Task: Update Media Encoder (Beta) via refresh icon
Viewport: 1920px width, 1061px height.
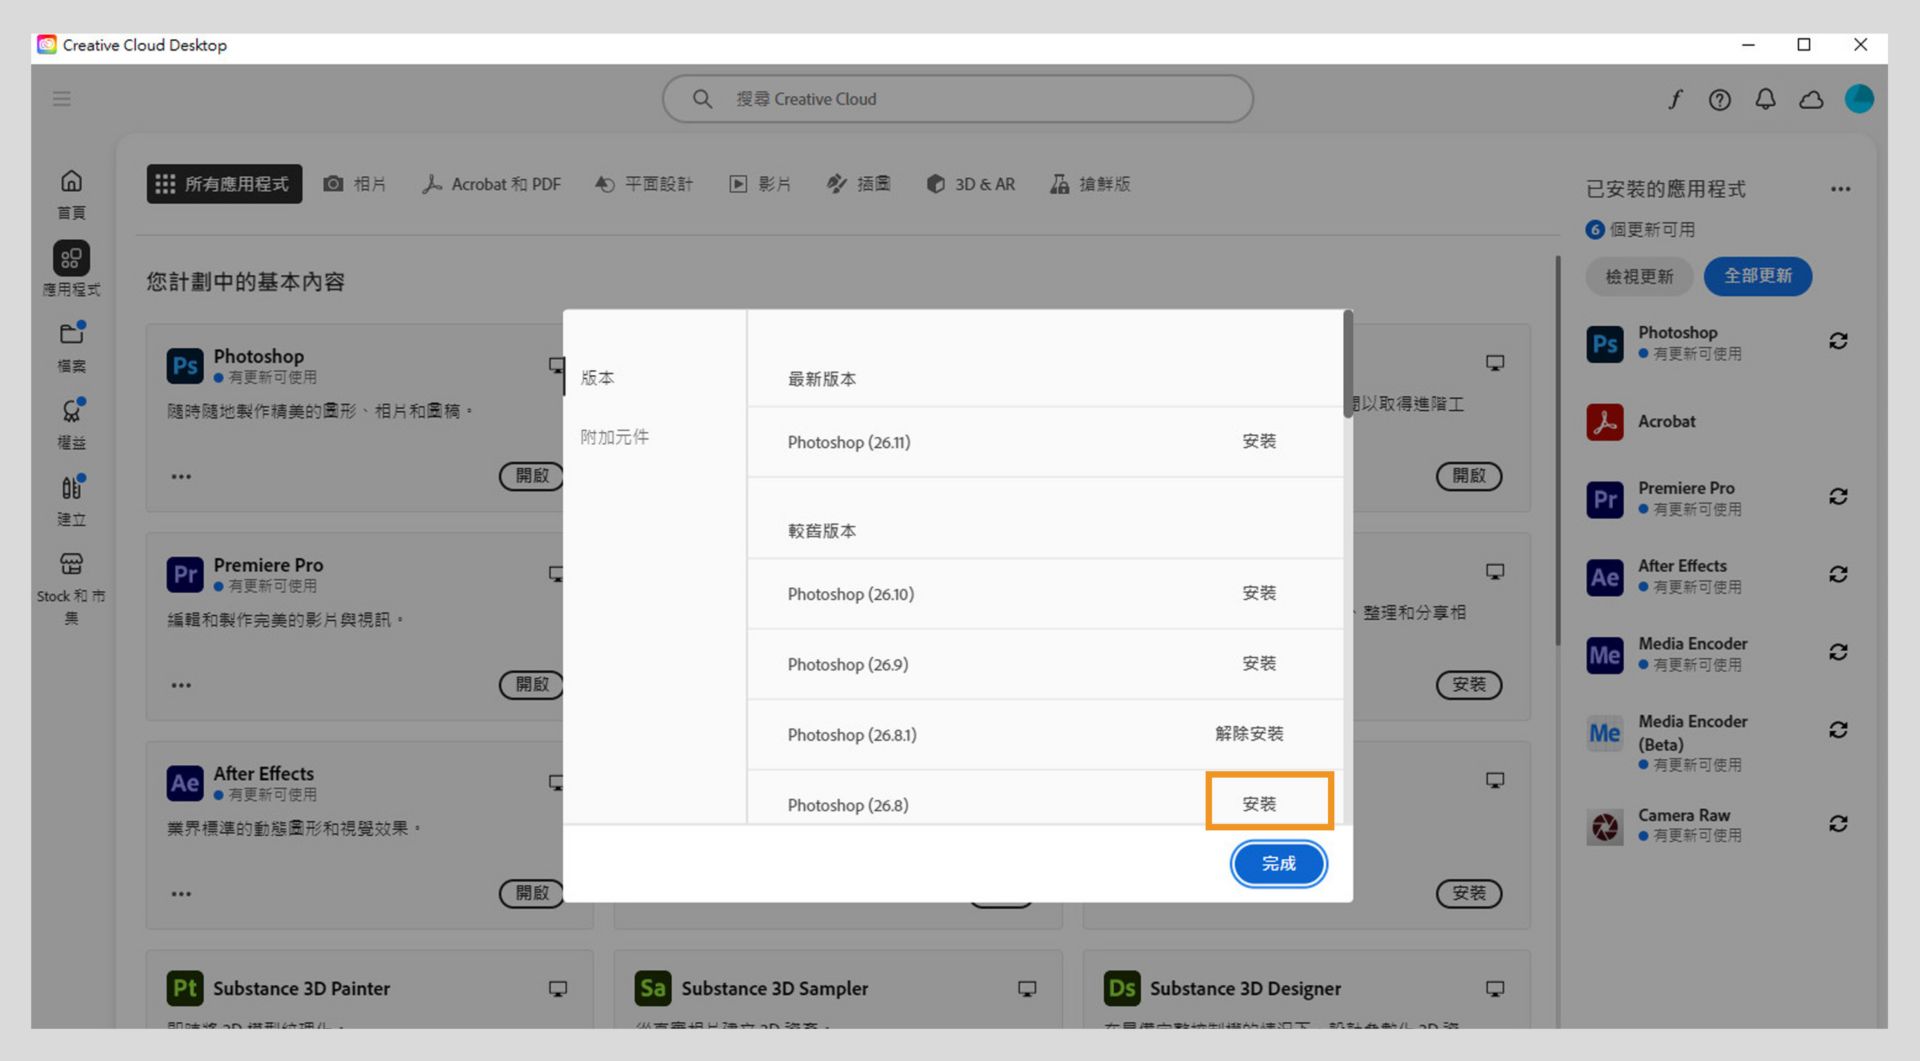Action: 1838,730
